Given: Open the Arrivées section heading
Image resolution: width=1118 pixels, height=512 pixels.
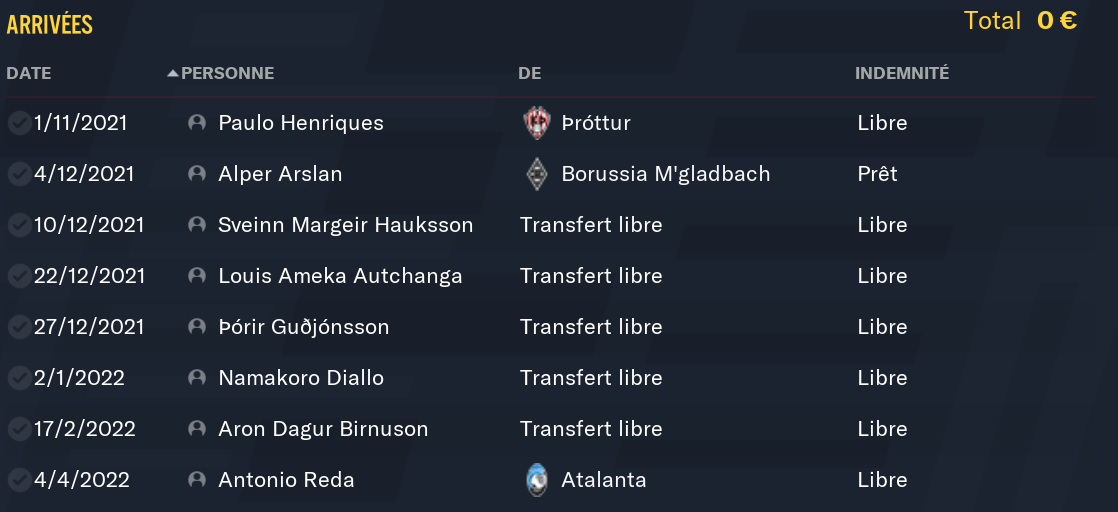Looking at the screenshot, I should pyautogui.click(x=50, y=25).
